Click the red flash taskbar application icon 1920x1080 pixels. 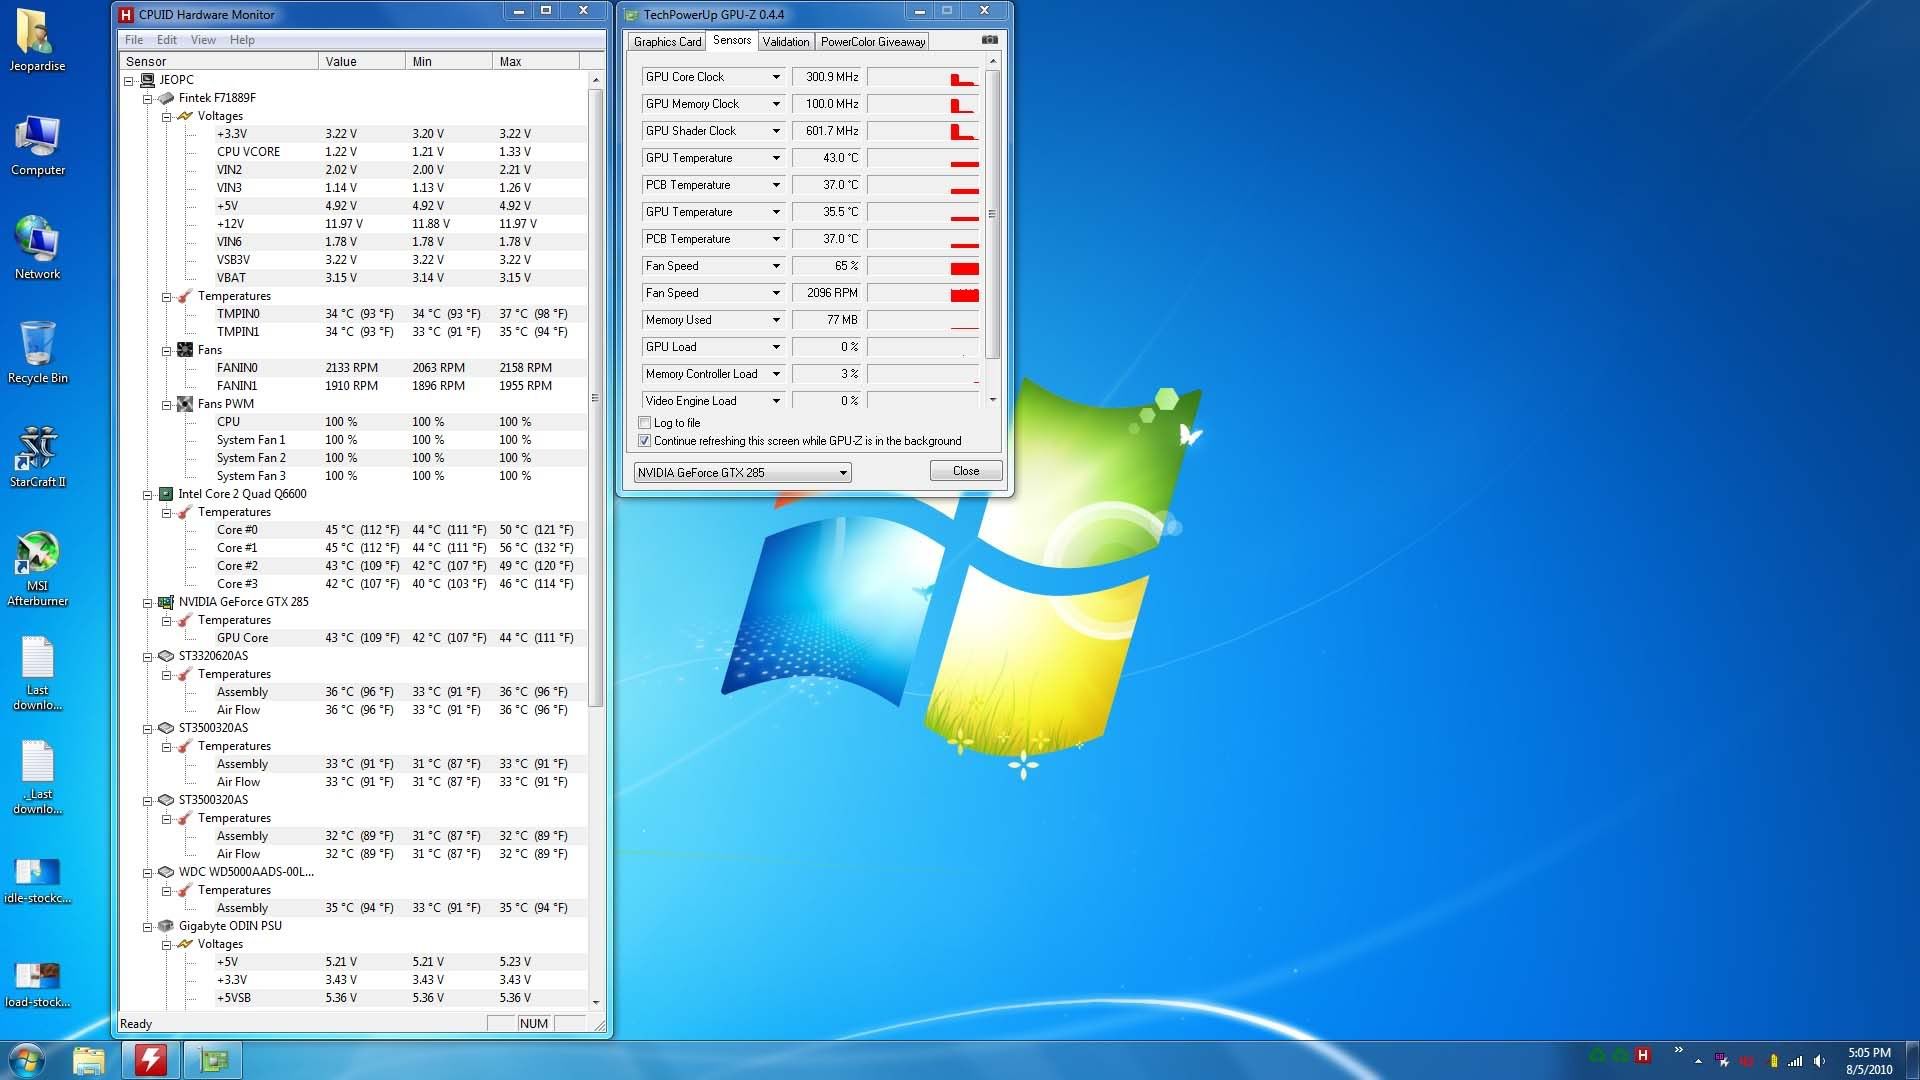(151, 1059)
